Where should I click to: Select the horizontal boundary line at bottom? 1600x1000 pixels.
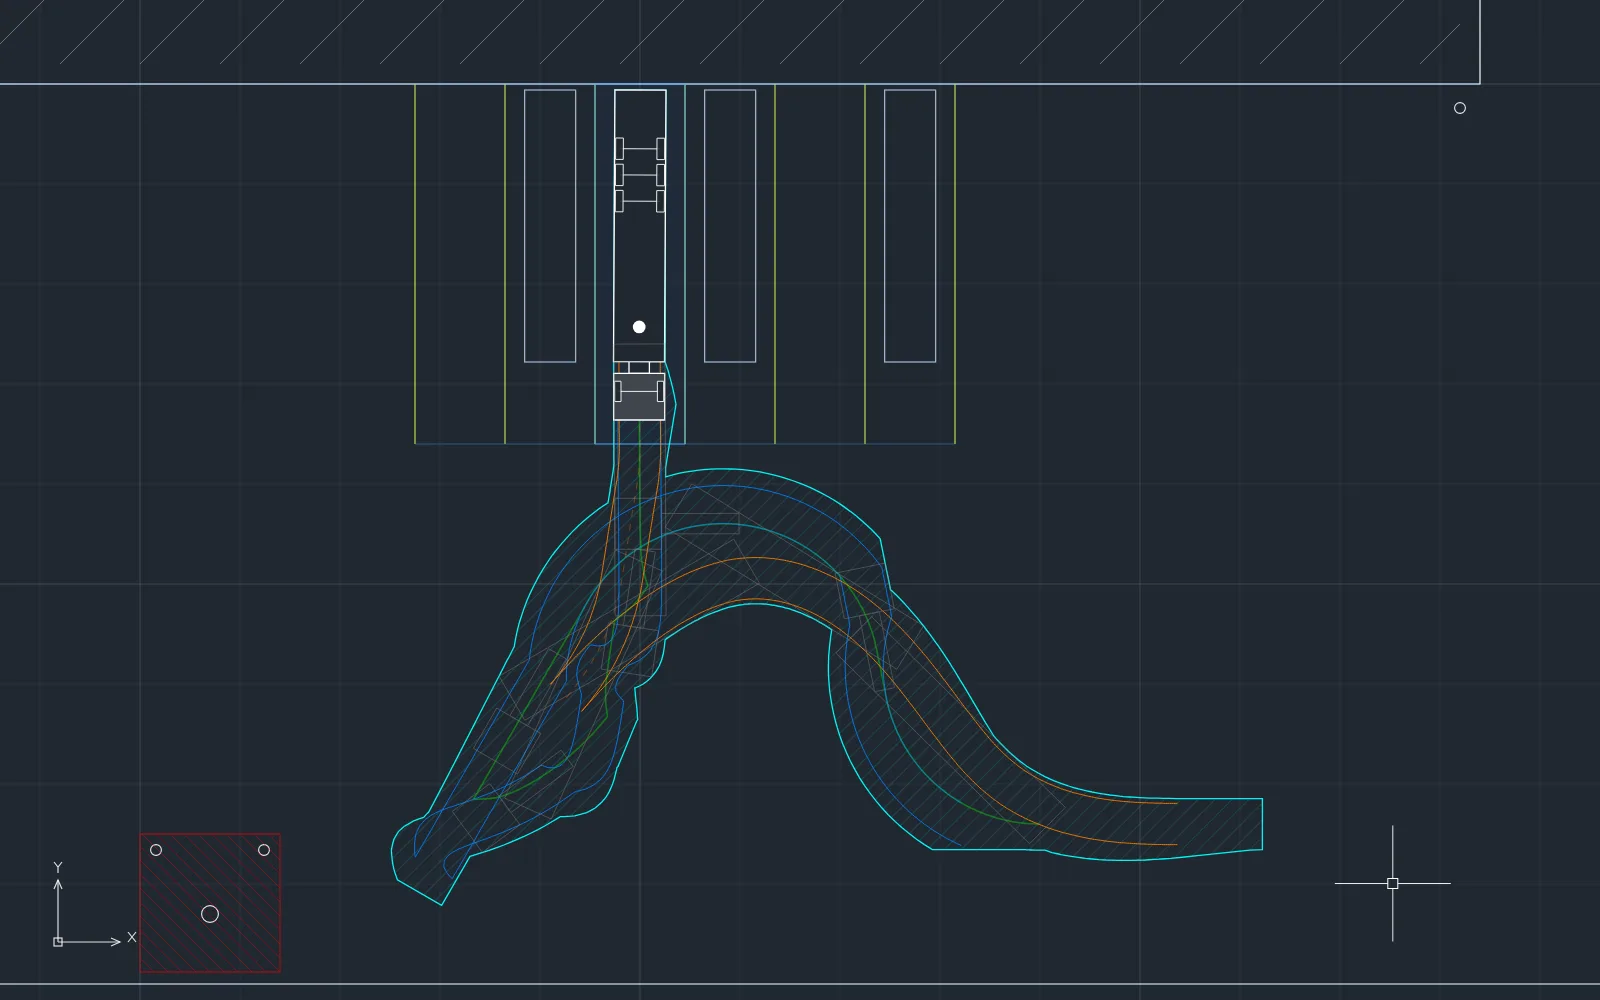pyautogui.click(x=800, y=984)
